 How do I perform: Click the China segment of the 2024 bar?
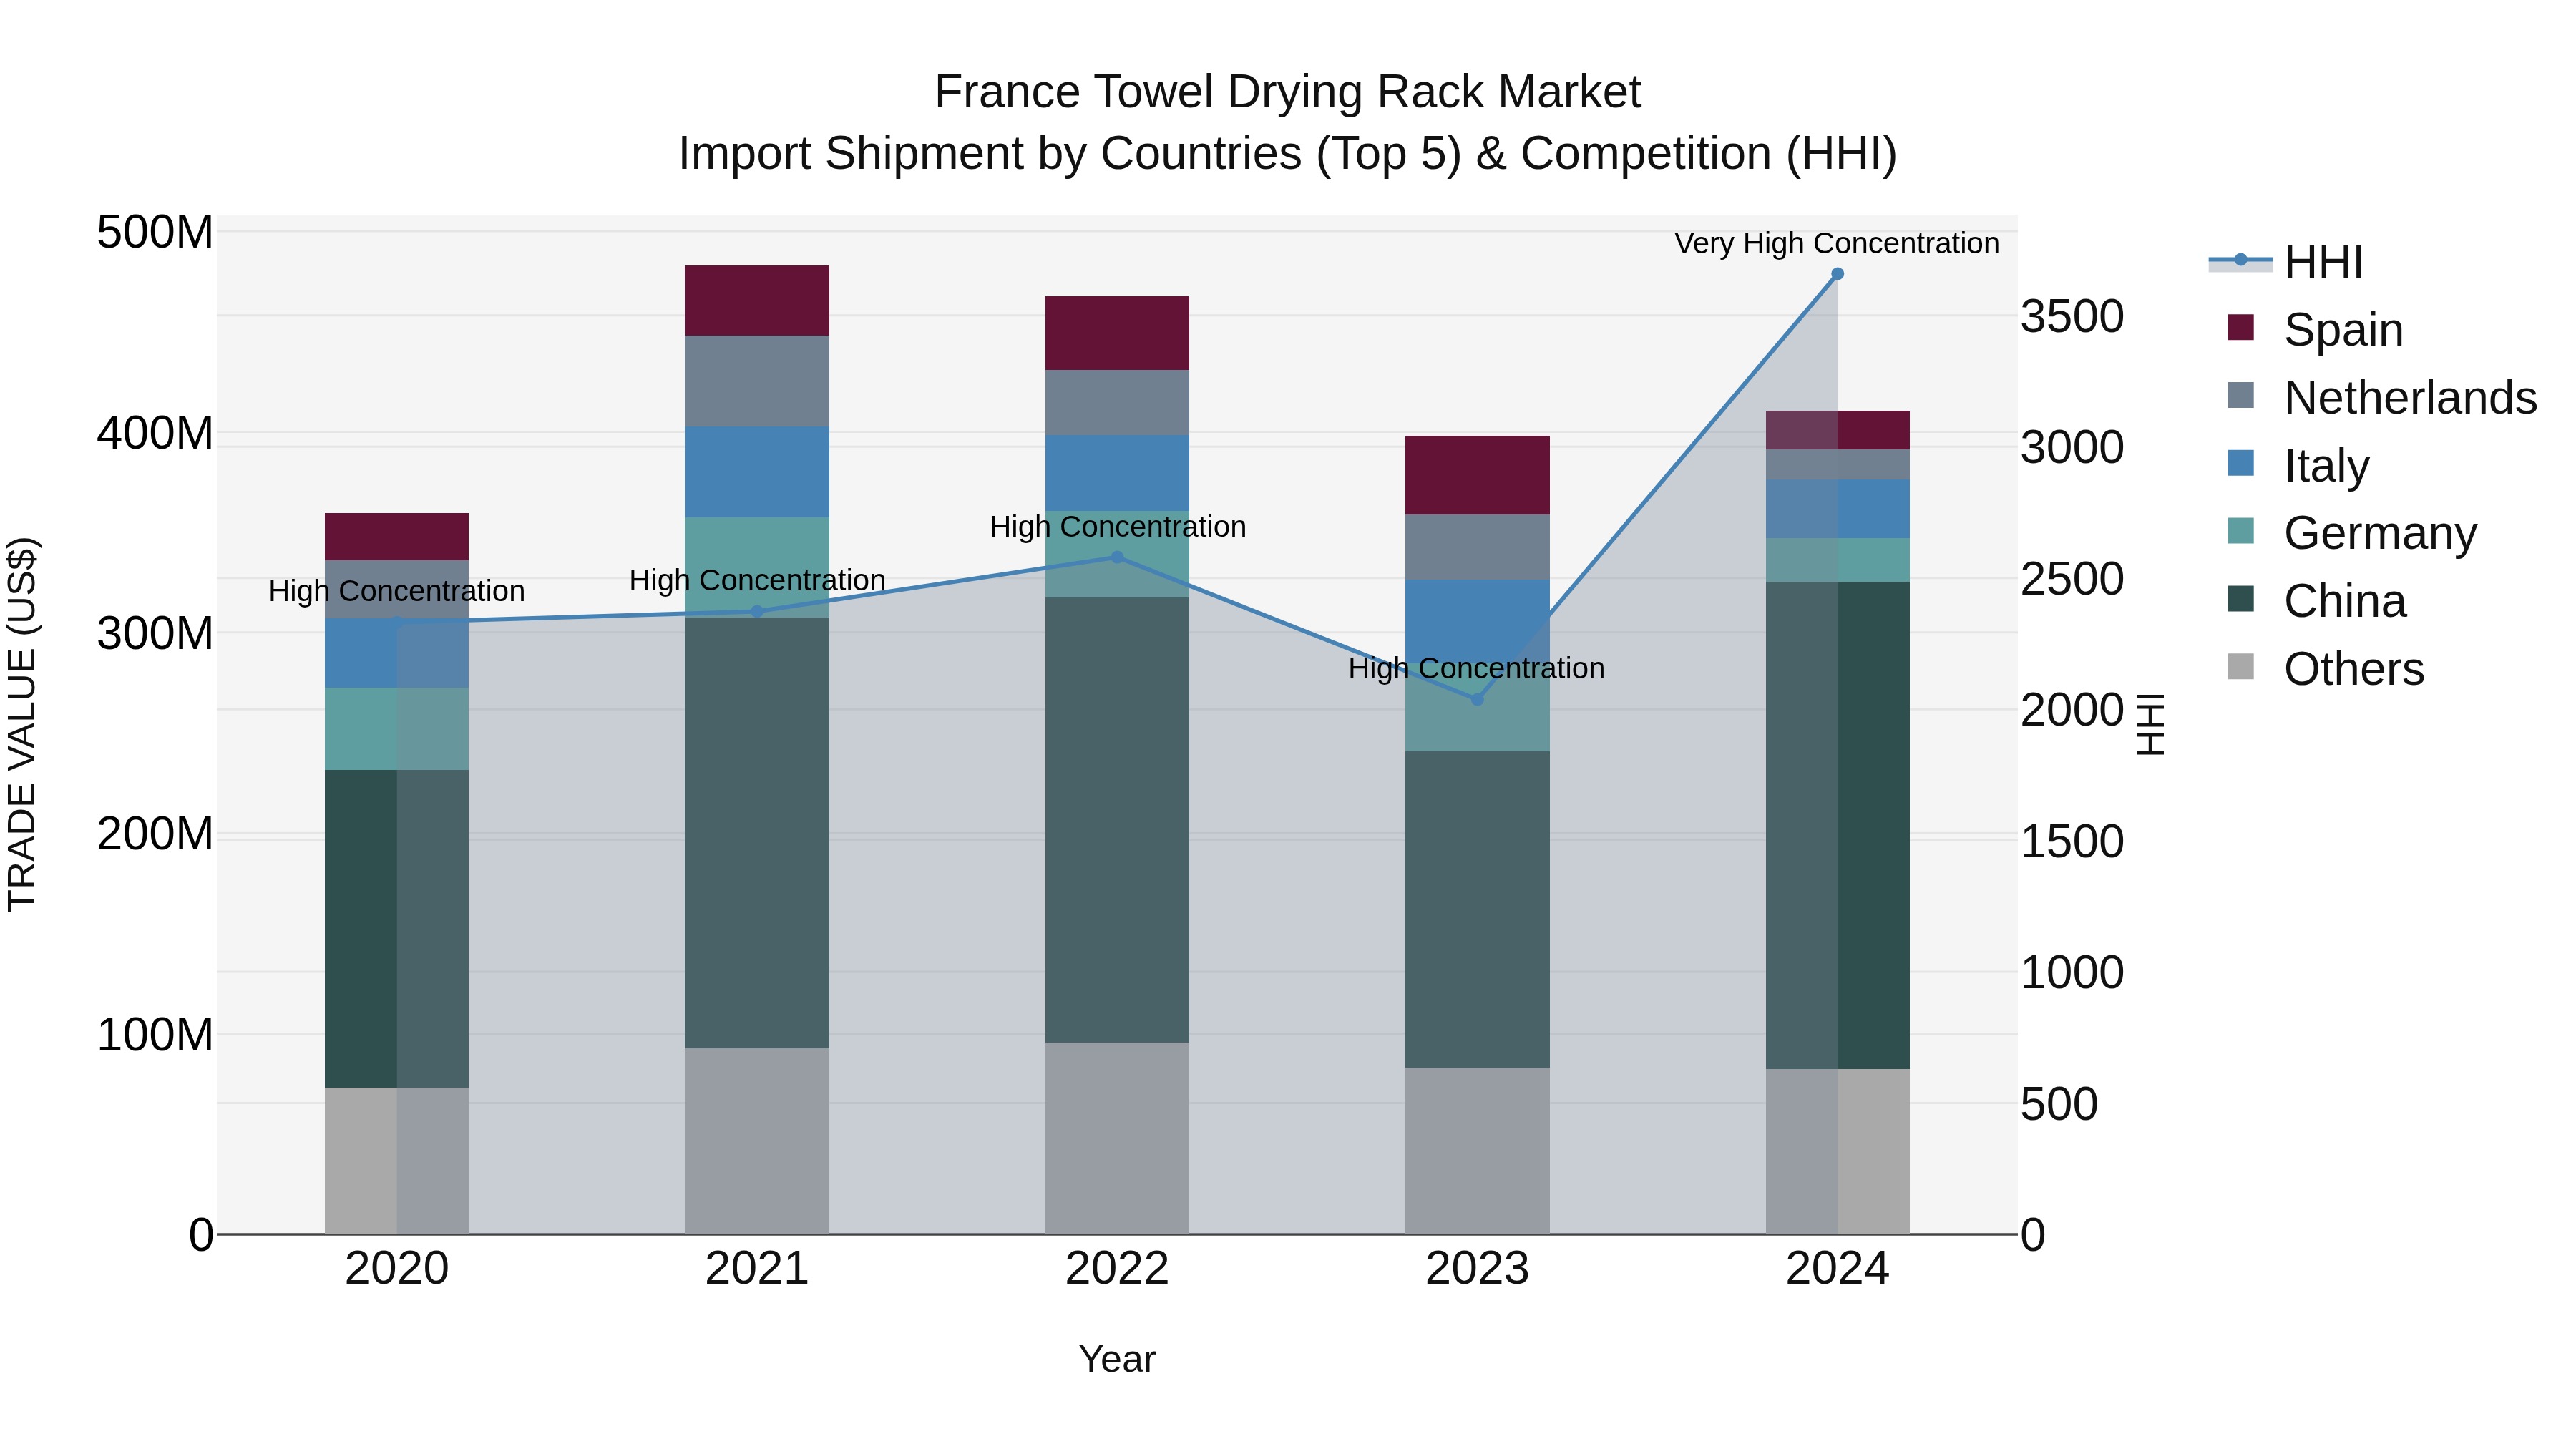(x=1838, y=825)
